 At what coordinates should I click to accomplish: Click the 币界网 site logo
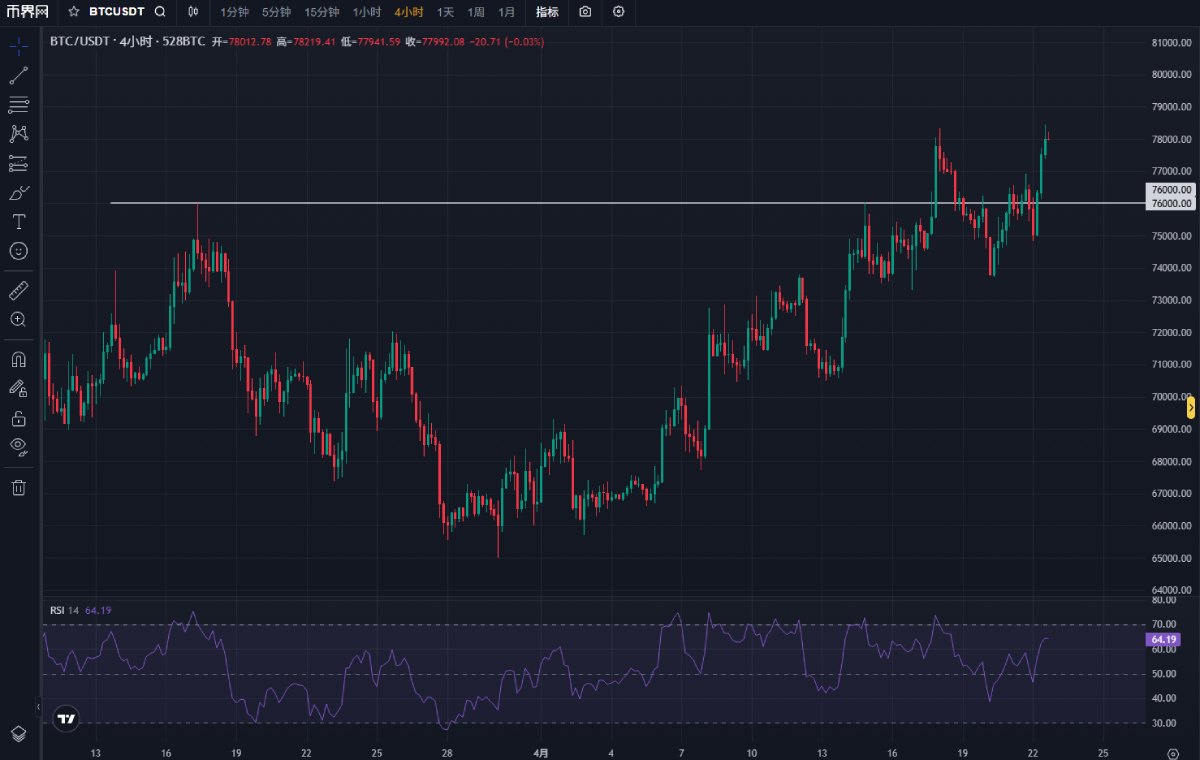point(27,12)
